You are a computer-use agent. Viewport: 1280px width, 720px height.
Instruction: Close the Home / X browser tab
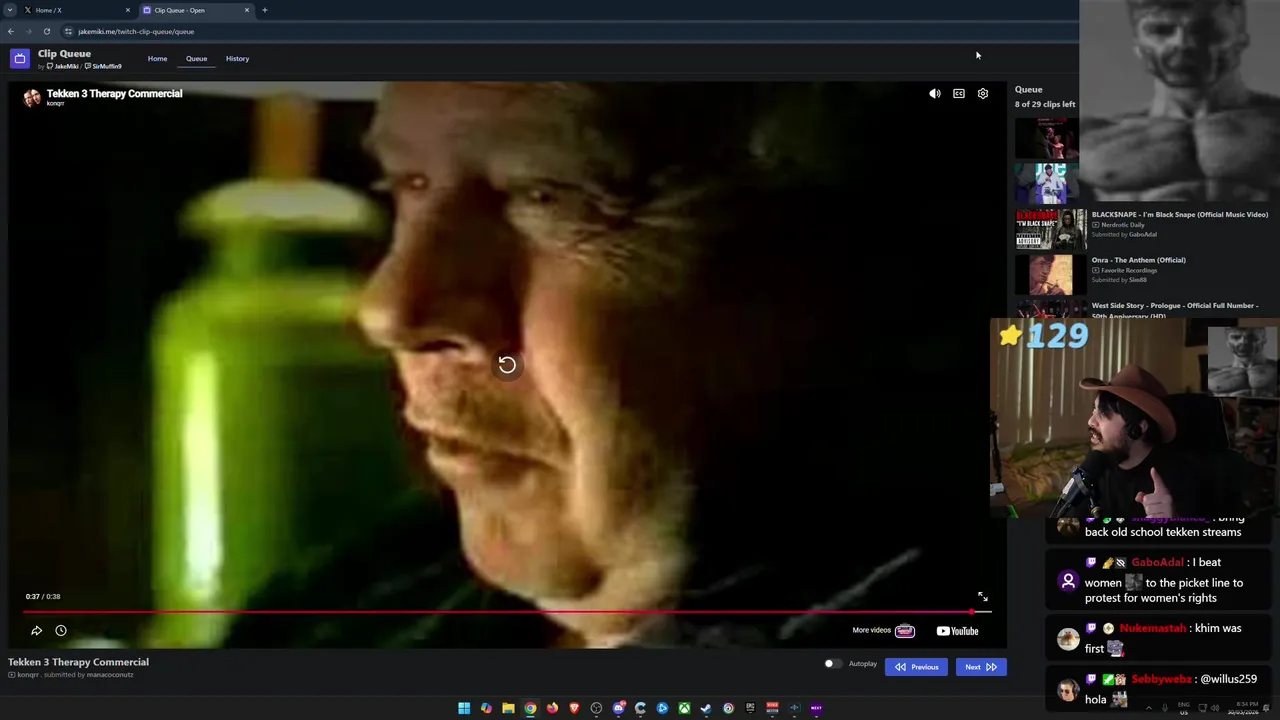click(128, 10)
